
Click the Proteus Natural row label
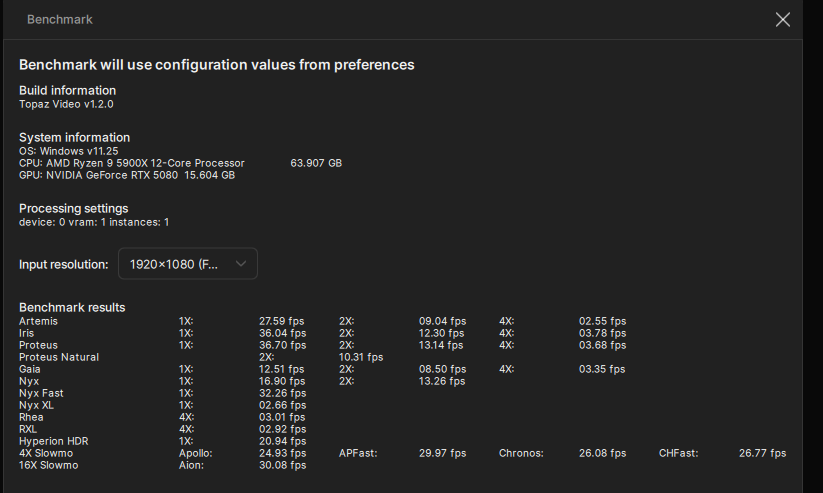tap(59, 357)
